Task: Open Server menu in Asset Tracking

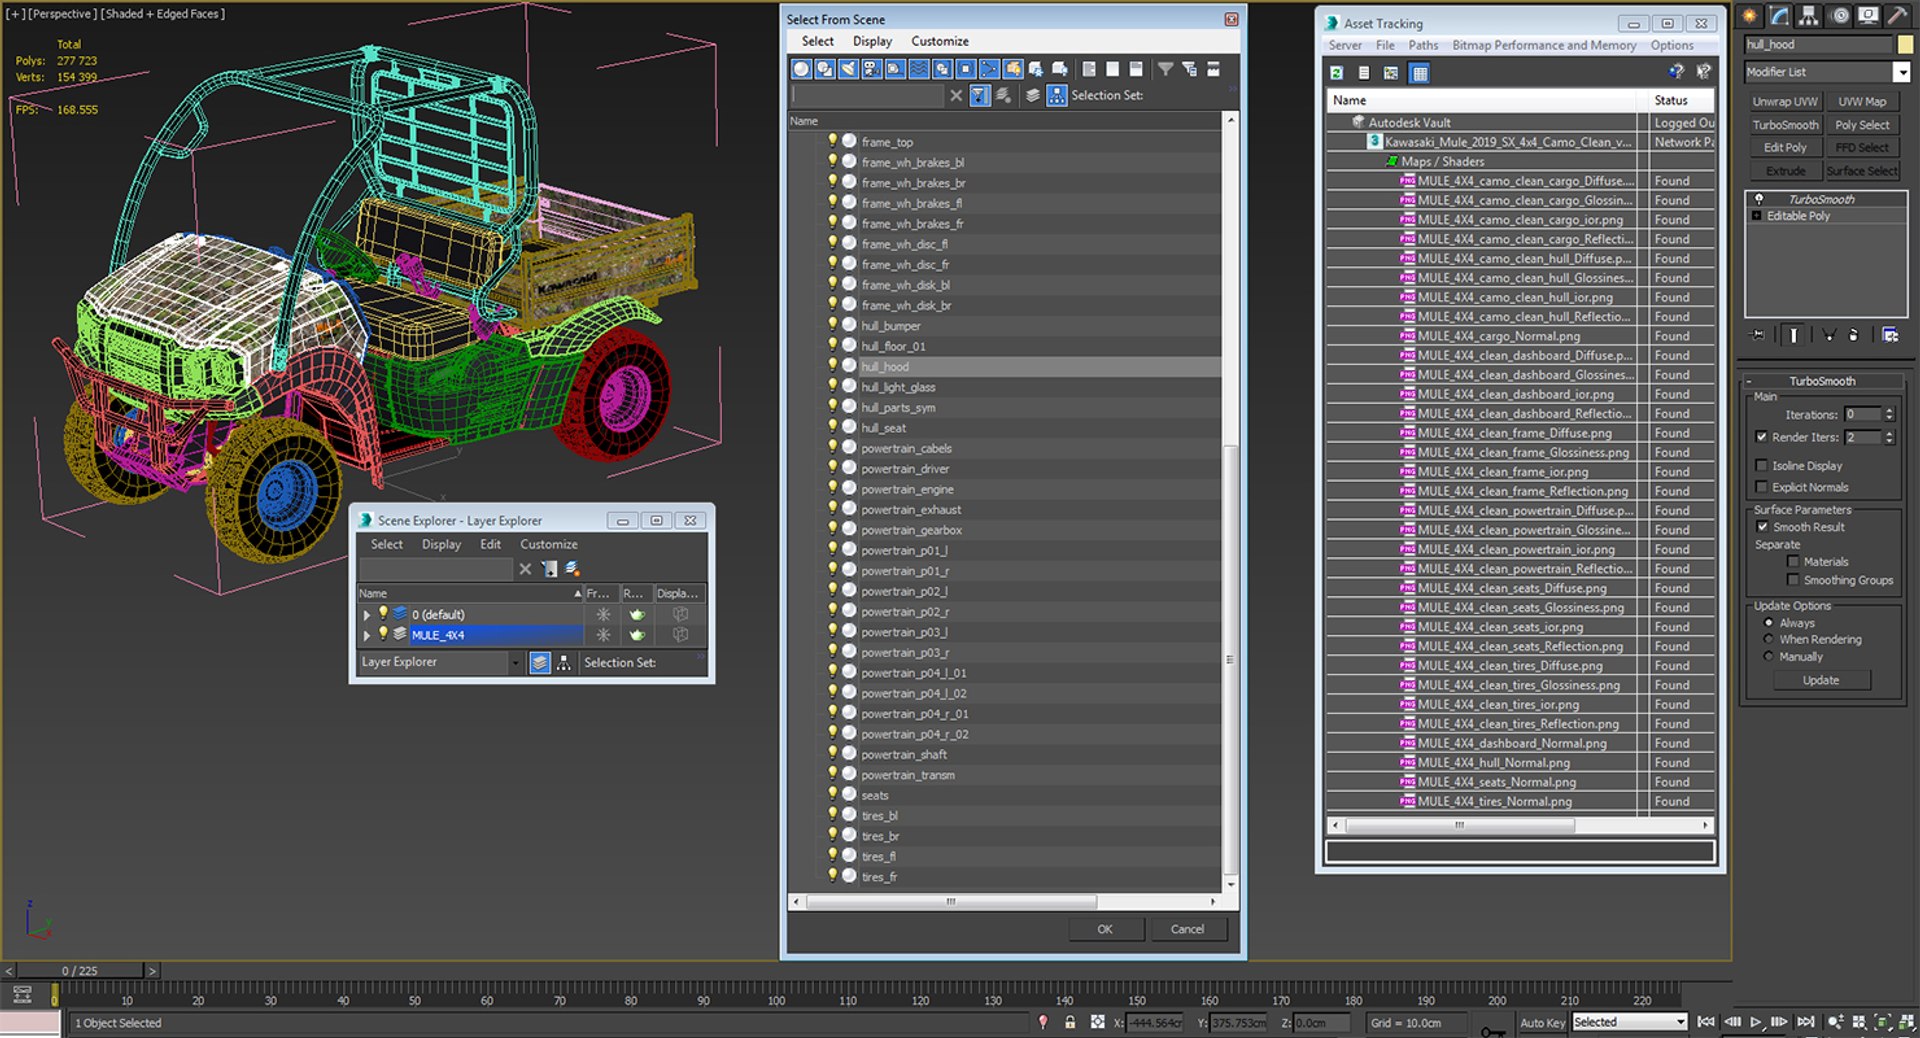Action: click(1345, 45)
